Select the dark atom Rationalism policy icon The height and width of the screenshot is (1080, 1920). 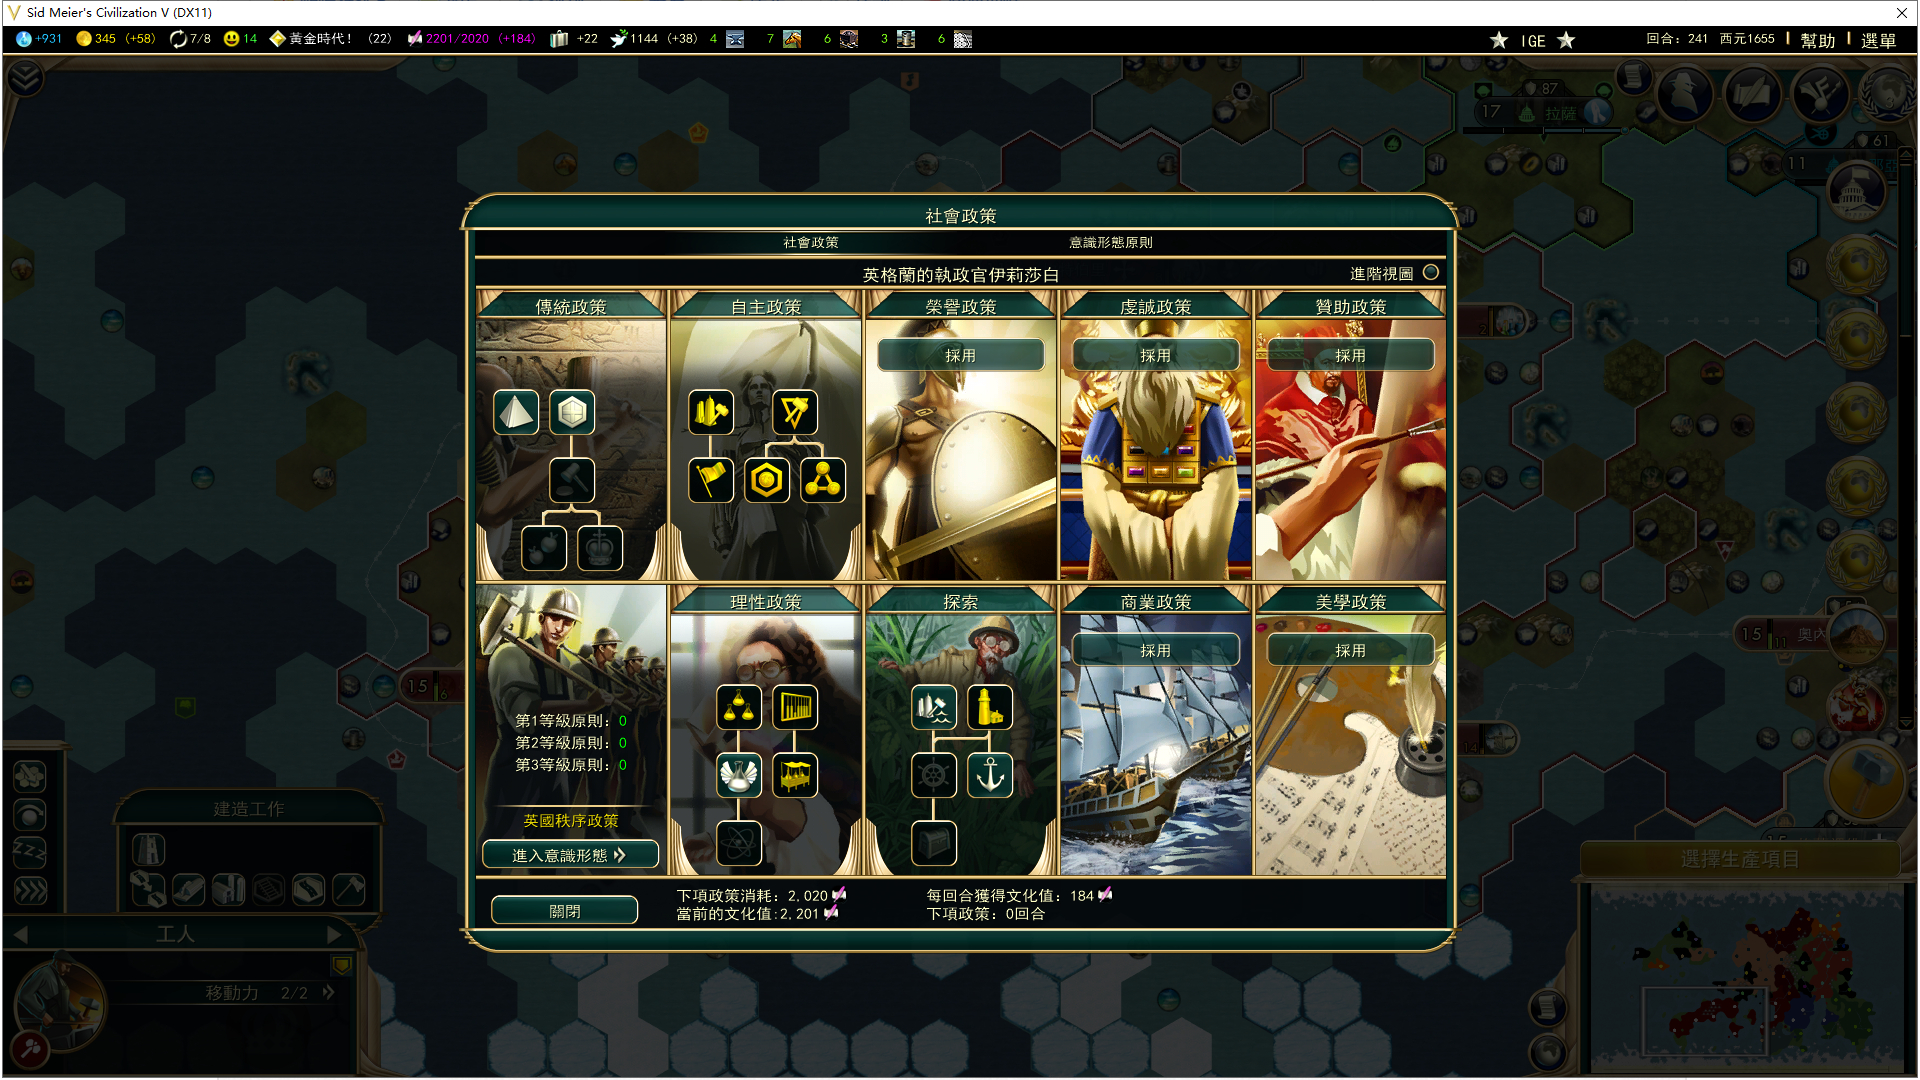pos(739,843)
